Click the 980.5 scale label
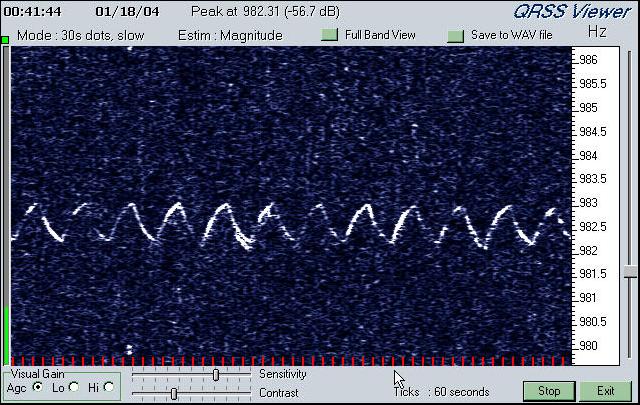 (x=593, y=322)
